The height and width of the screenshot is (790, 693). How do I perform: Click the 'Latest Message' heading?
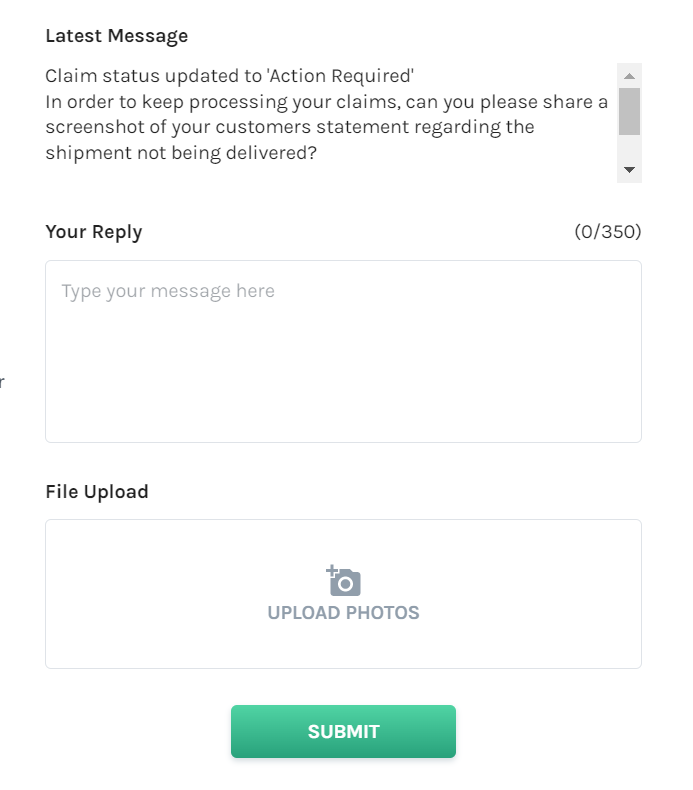(x=116, y=36)
